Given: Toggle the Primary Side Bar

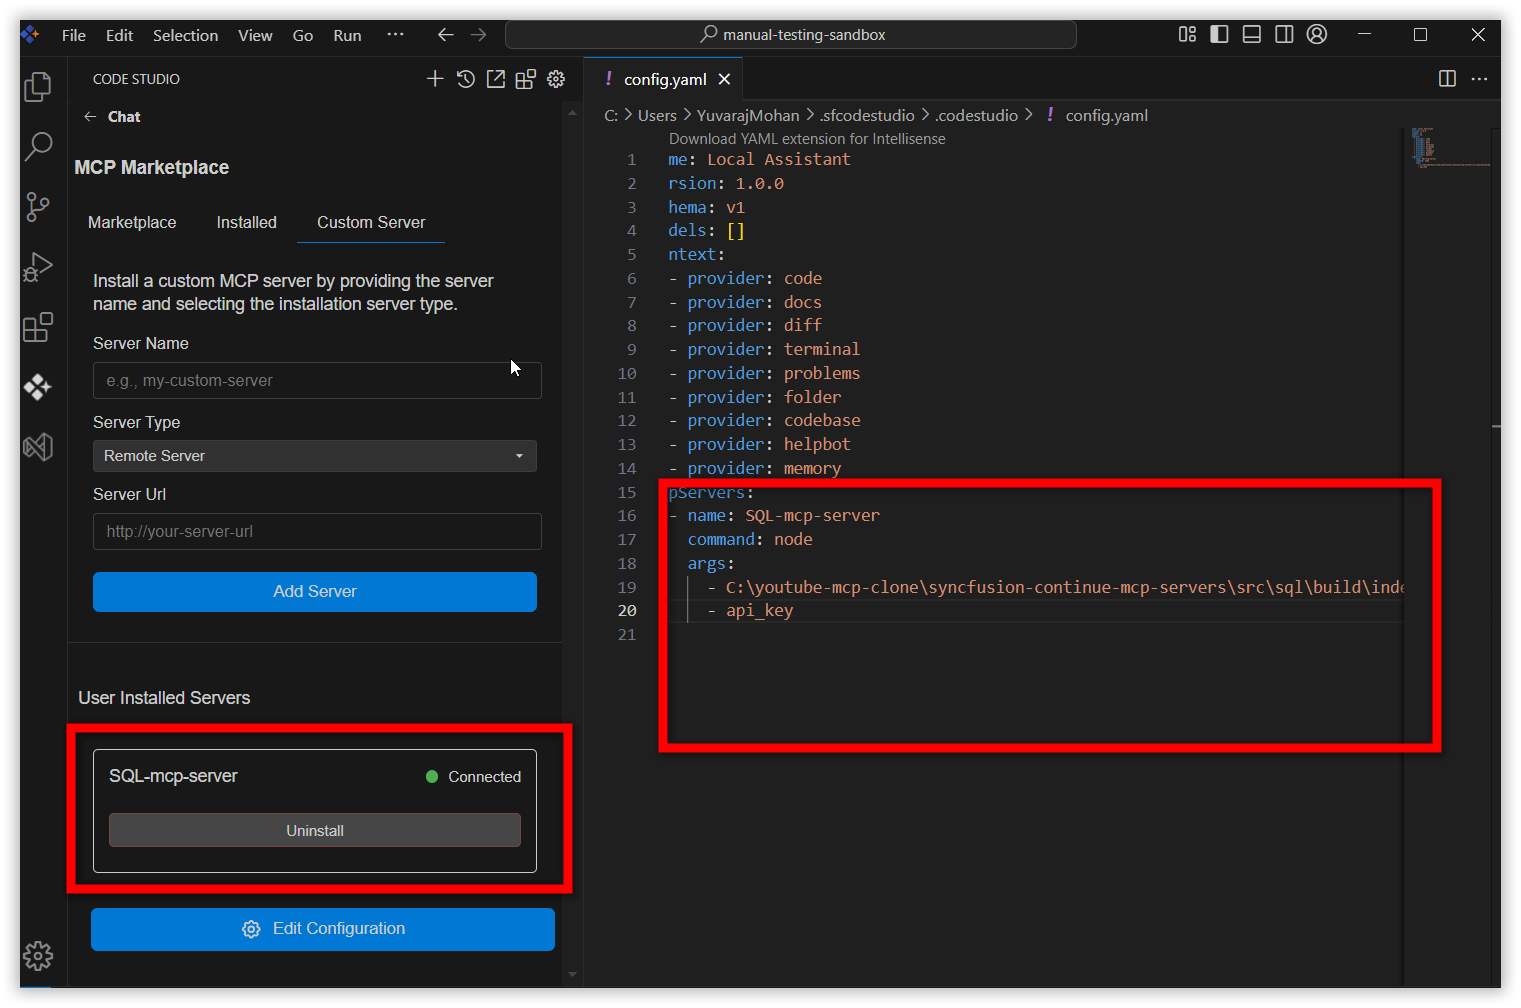Looking at the screenshot, I should [1219, 34].
